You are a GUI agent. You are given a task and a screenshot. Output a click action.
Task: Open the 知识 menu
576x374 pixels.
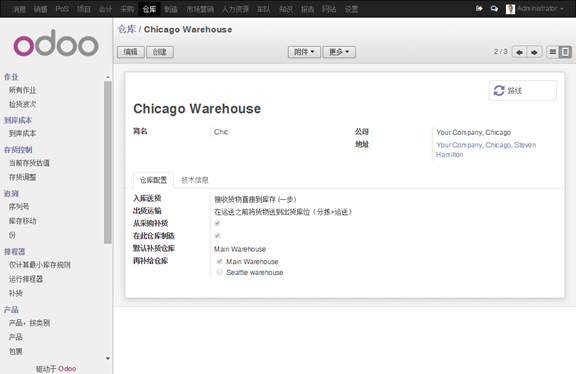pos(286,9)
